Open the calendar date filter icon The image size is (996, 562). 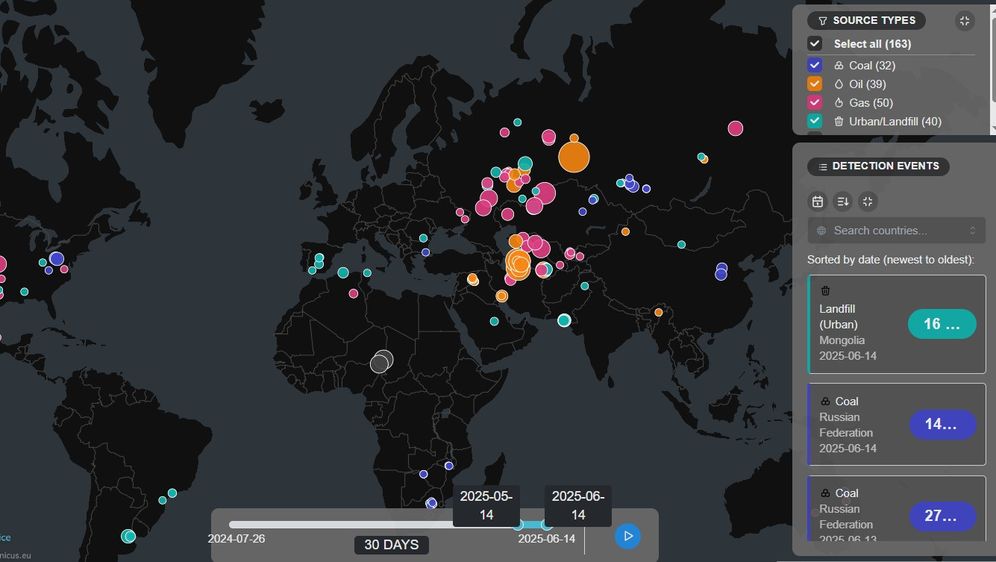tap(818, 201)
